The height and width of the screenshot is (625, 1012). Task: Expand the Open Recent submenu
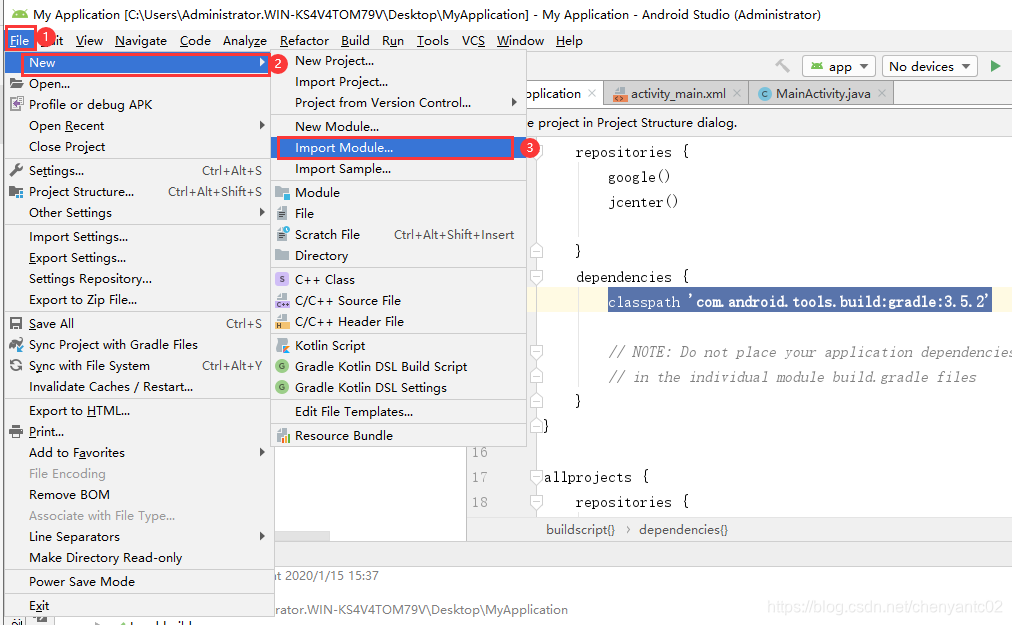click(262, 125)
